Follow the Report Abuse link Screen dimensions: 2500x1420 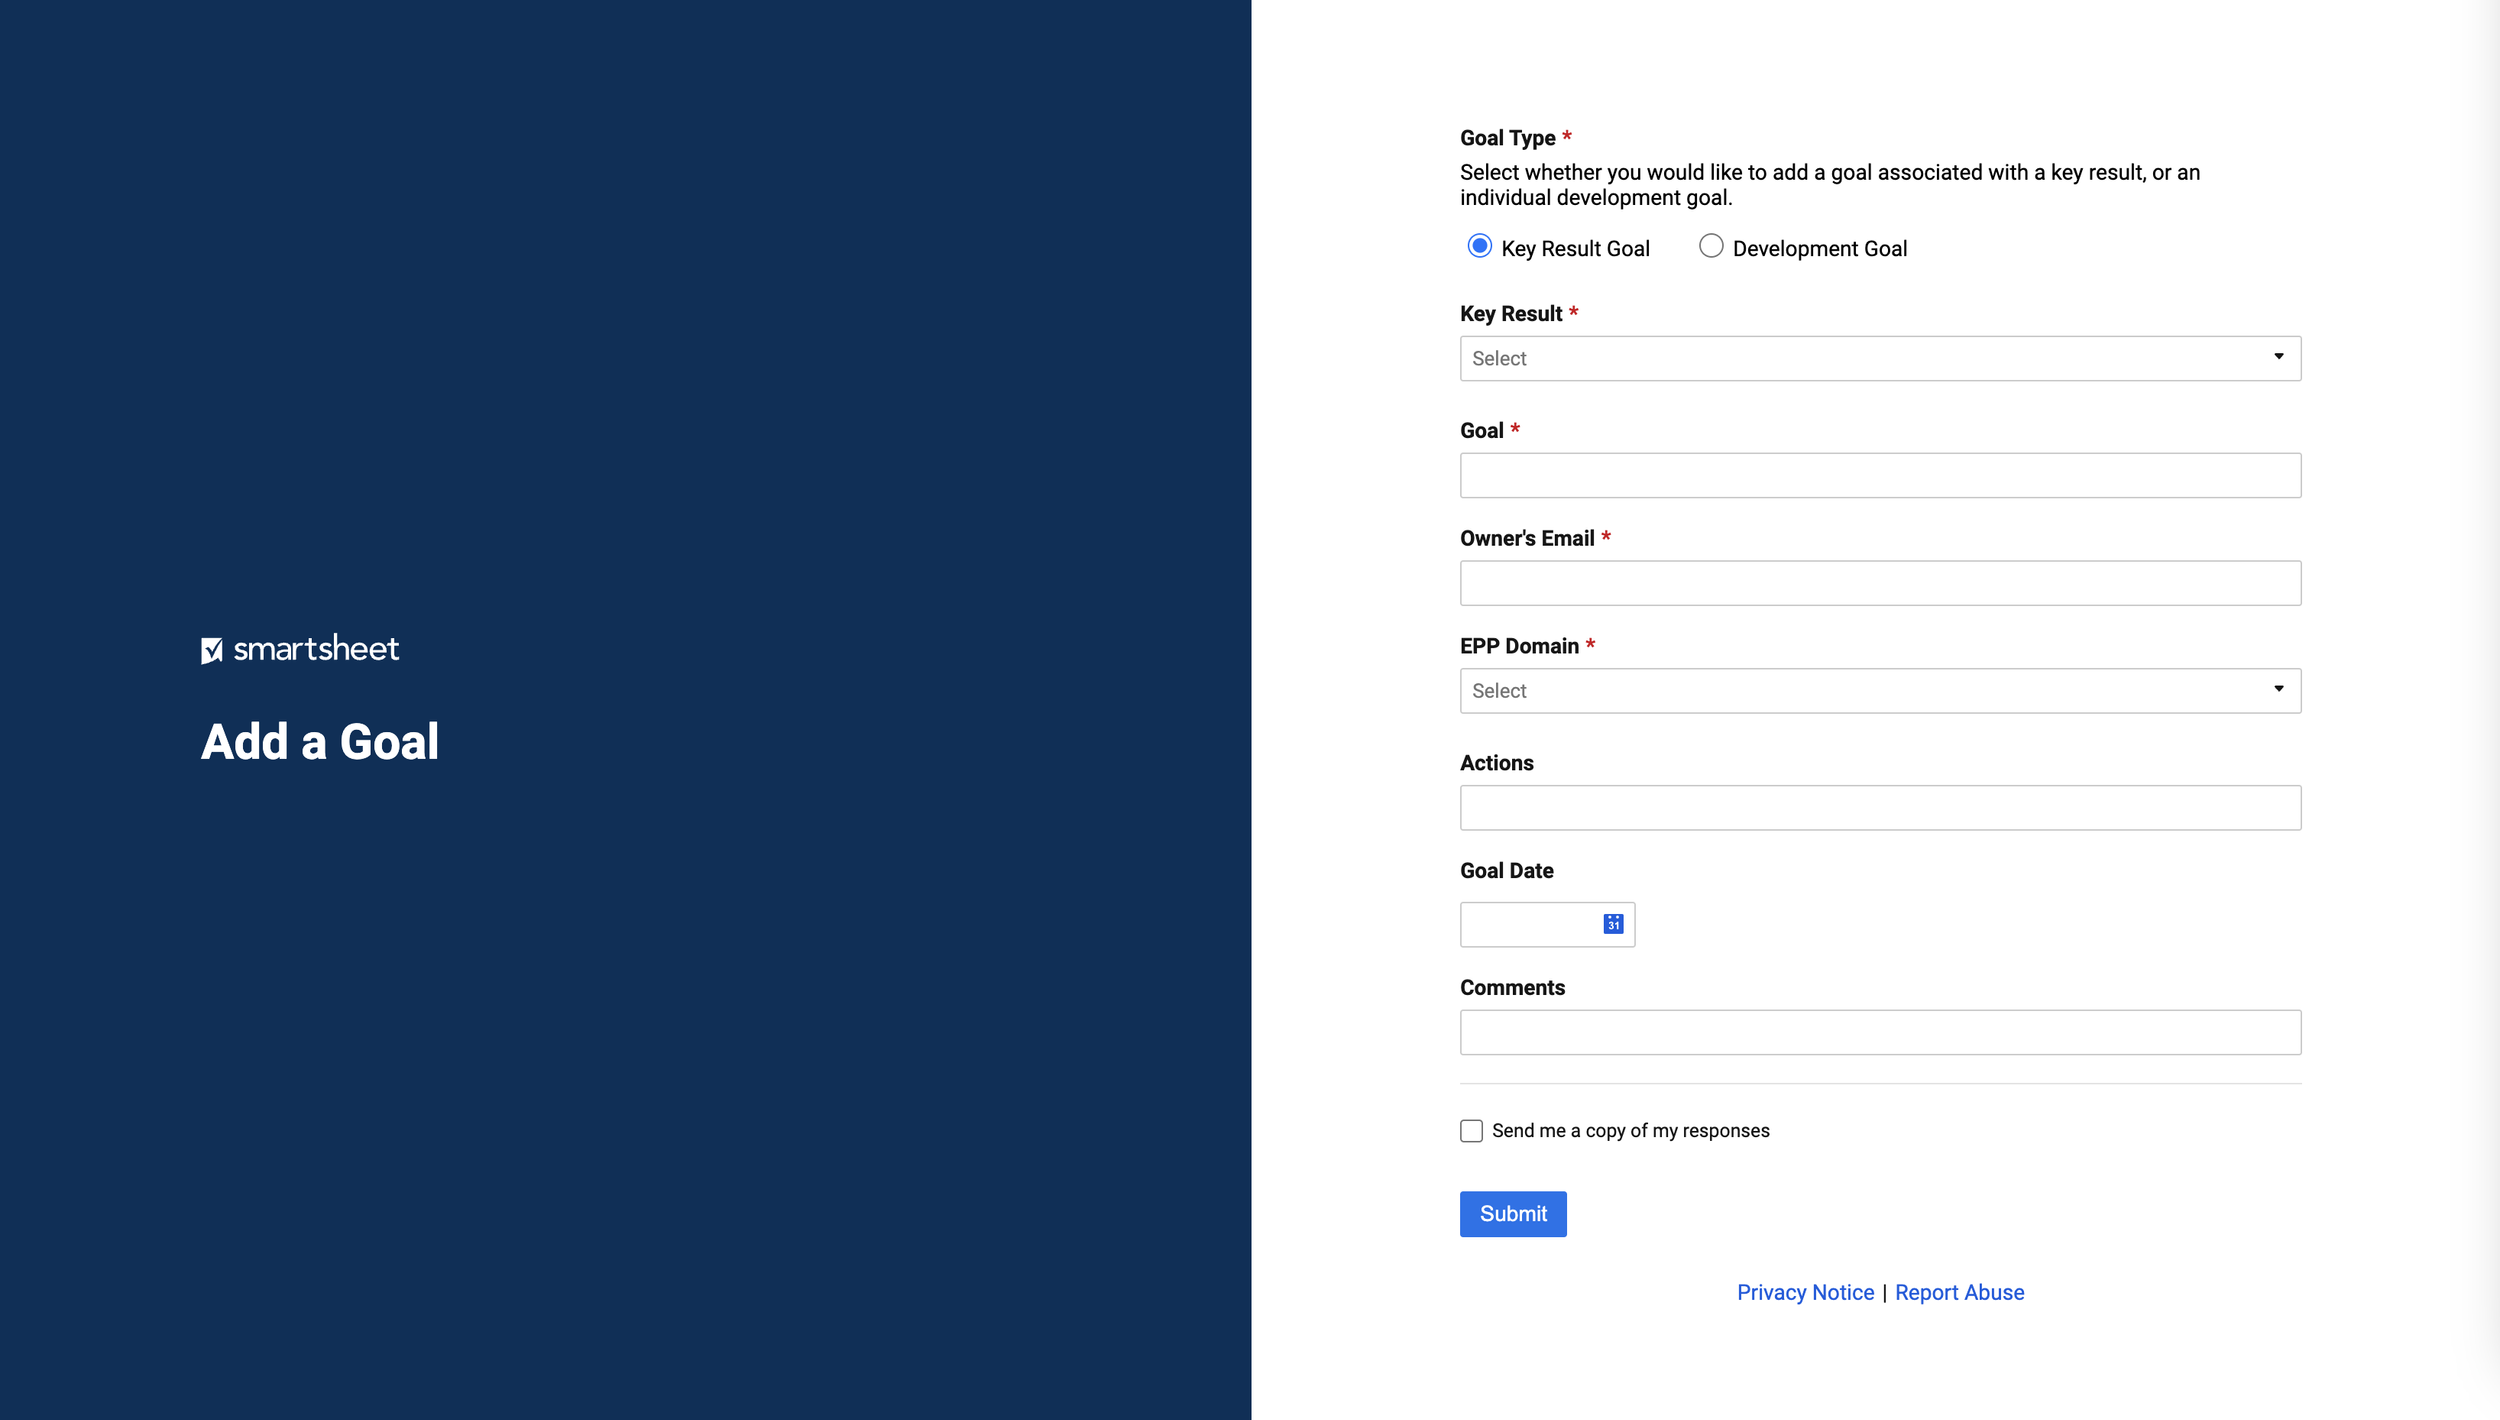(1959, 1293)
